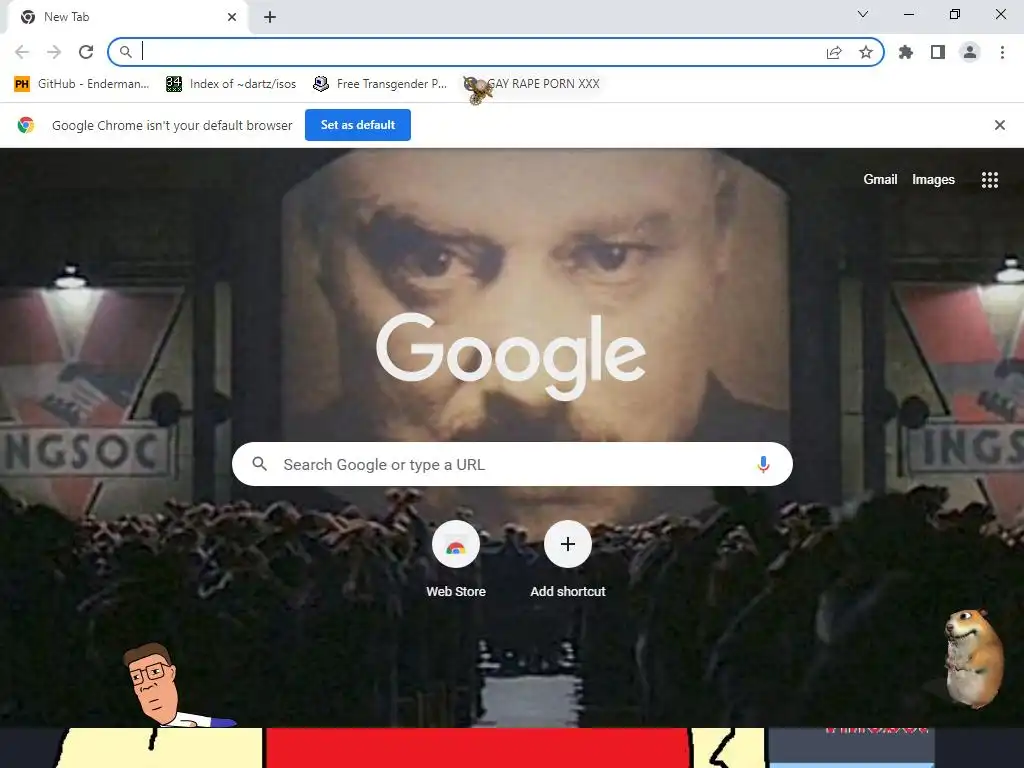Click the Chrome logo in the infobar
Screen dimensions: 1024x768
pos(26,125)
